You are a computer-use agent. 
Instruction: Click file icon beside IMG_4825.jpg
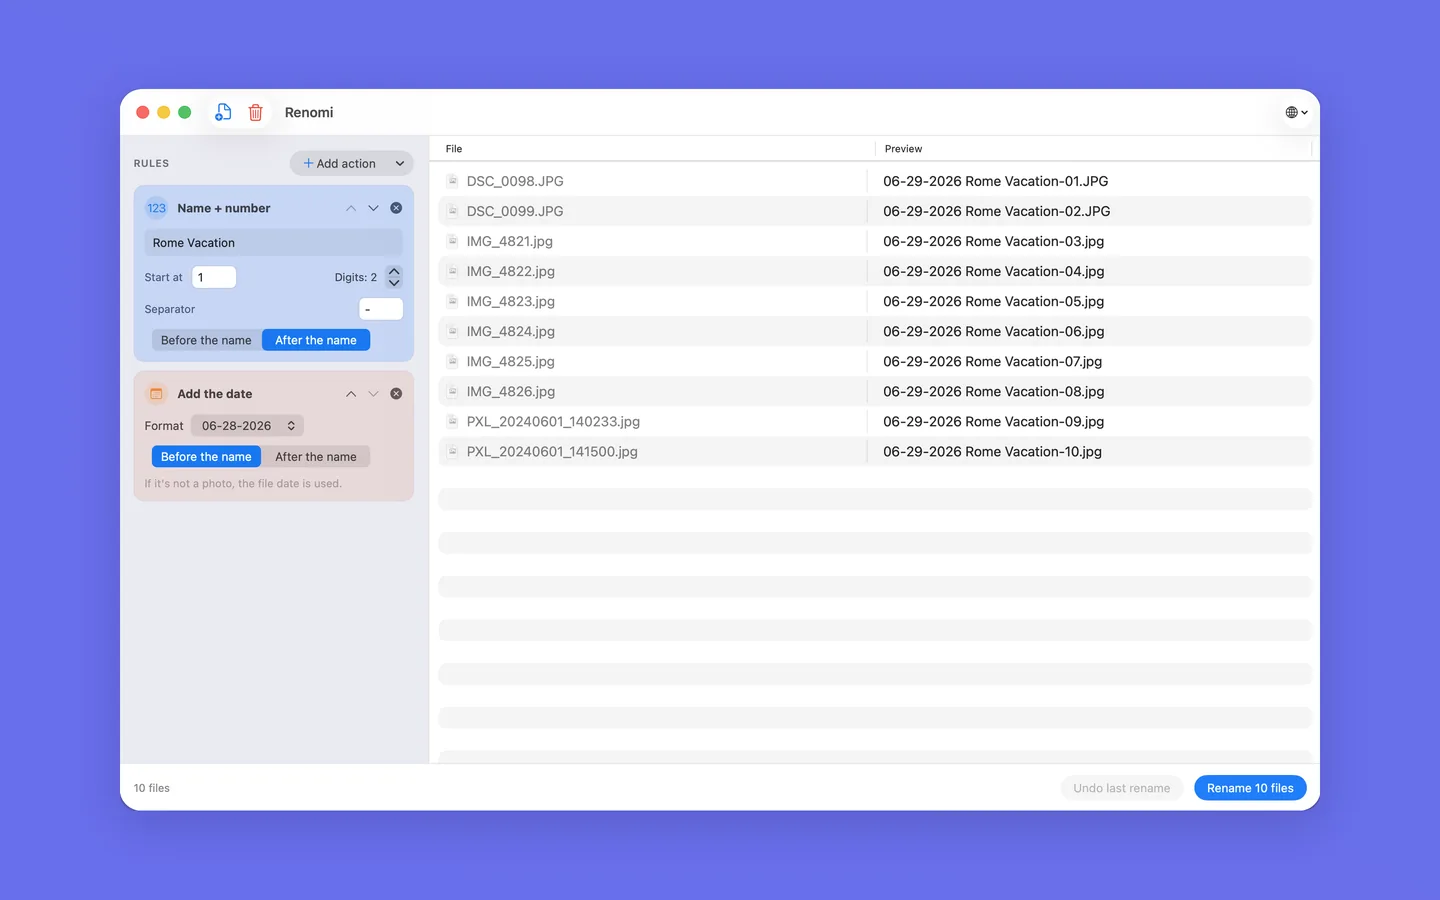pyautogui.click(x=452, y=361)
